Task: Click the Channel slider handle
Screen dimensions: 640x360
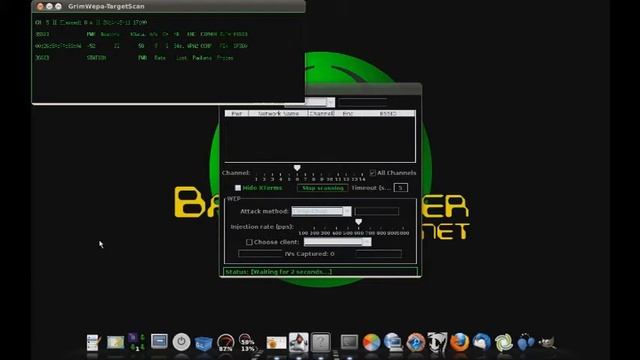Action: click(x=297, y=168)
